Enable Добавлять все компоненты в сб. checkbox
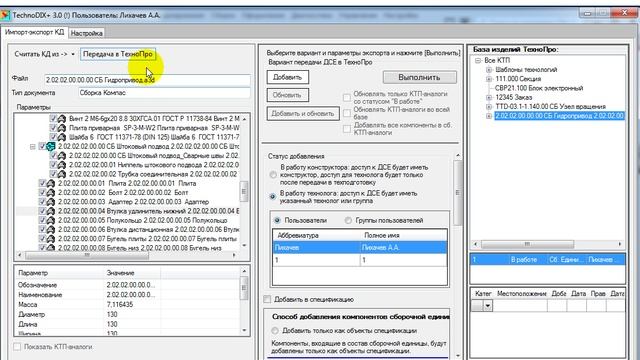Screen dimensions: 640x360 coord(347,129)
